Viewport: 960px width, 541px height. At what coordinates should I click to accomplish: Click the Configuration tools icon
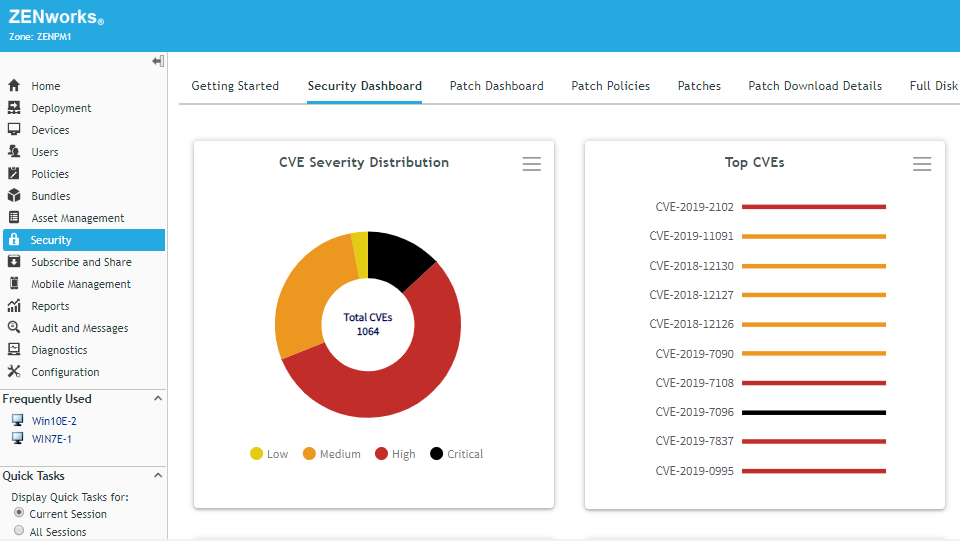(14, 371)
